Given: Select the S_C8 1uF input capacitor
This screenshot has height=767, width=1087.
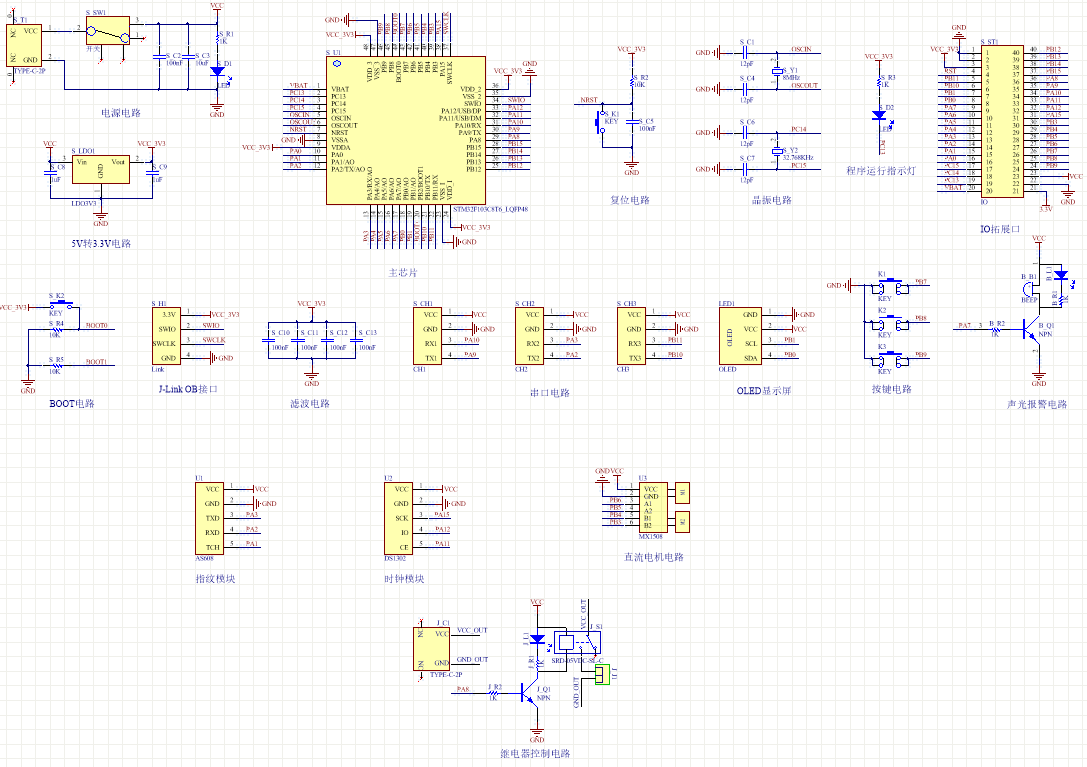Looking at the screenshot, I should click(50, 173).
